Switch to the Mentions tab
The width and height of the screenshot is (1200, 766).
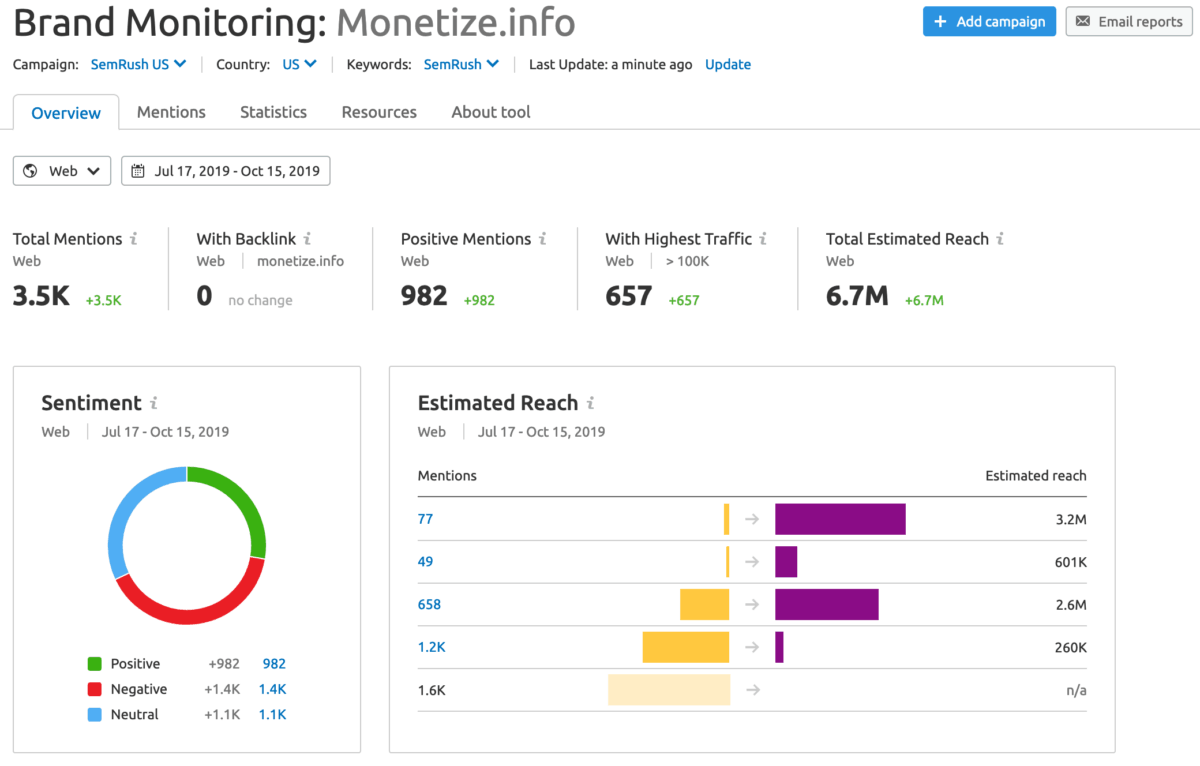coord(171,112)
